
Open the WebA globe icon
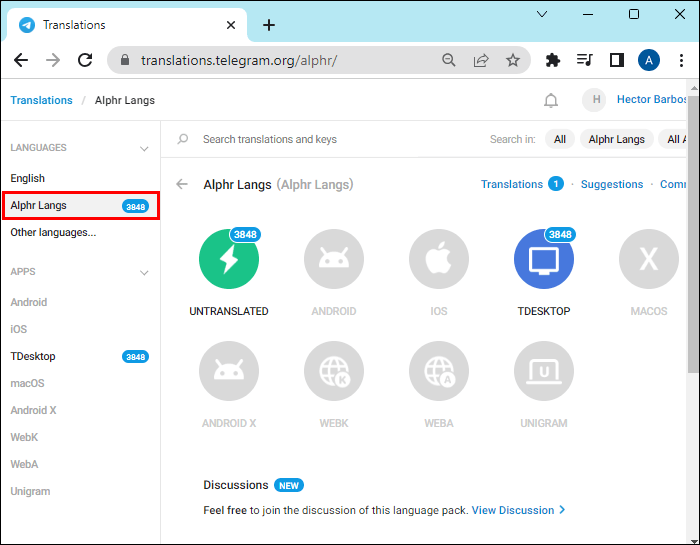[x=439, y=371]
